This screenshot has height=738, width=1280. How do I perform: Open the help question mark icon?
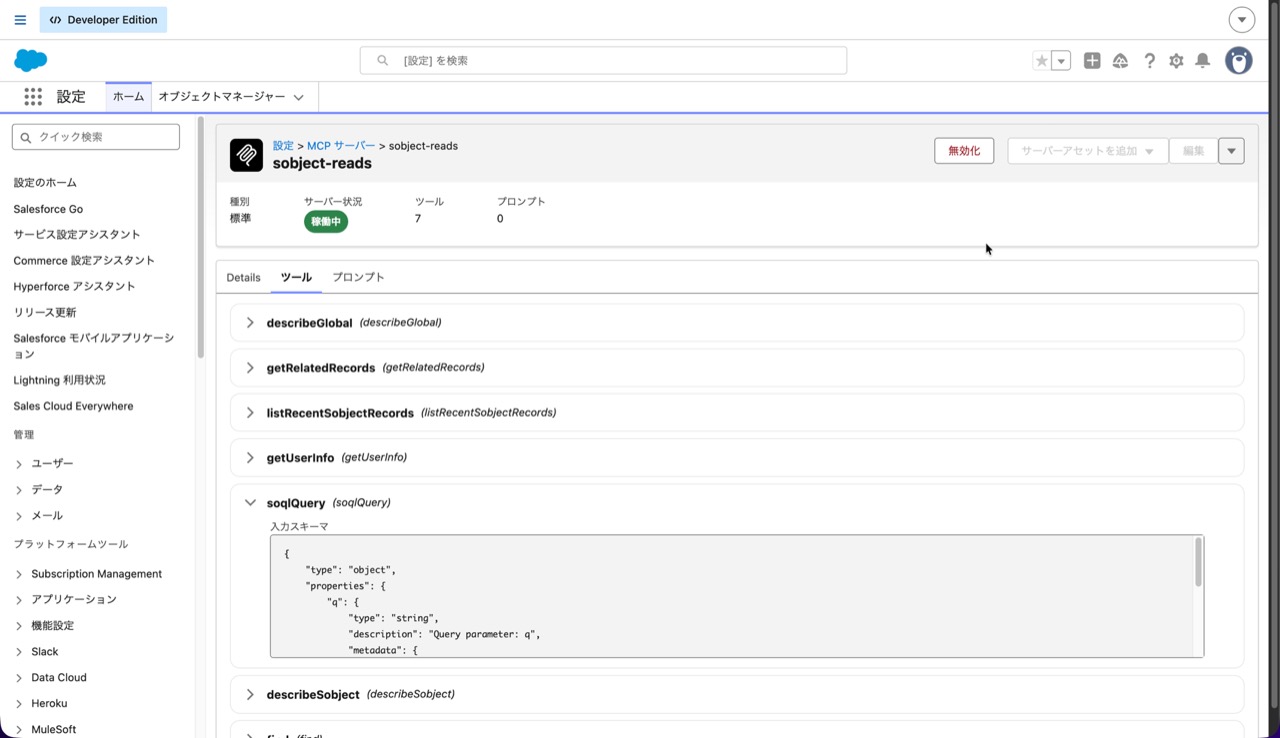[x=1149, y=61]
